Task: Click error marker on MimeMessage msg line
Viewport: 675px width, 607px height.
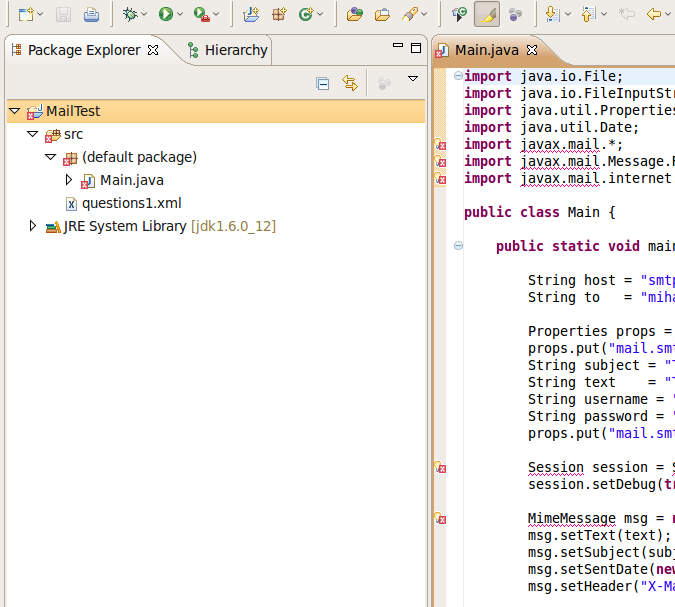Action: pos(440,518)
